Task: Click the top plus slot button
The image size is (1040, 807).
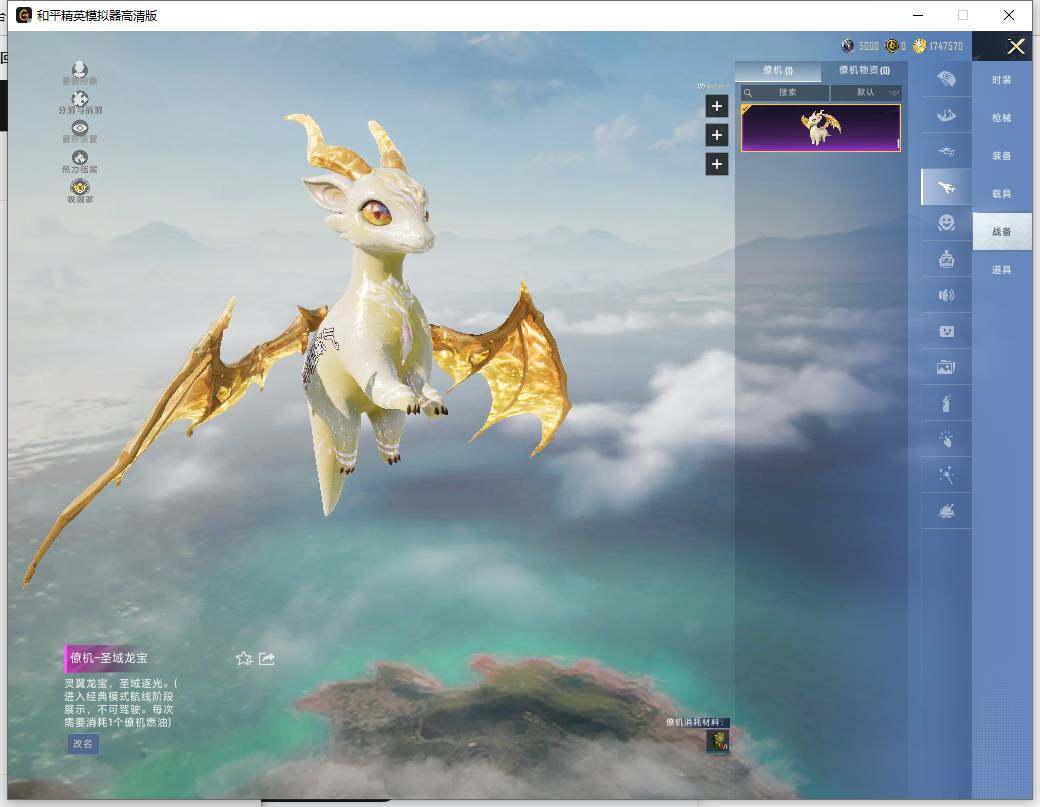Action: click(x=717, y=105)
